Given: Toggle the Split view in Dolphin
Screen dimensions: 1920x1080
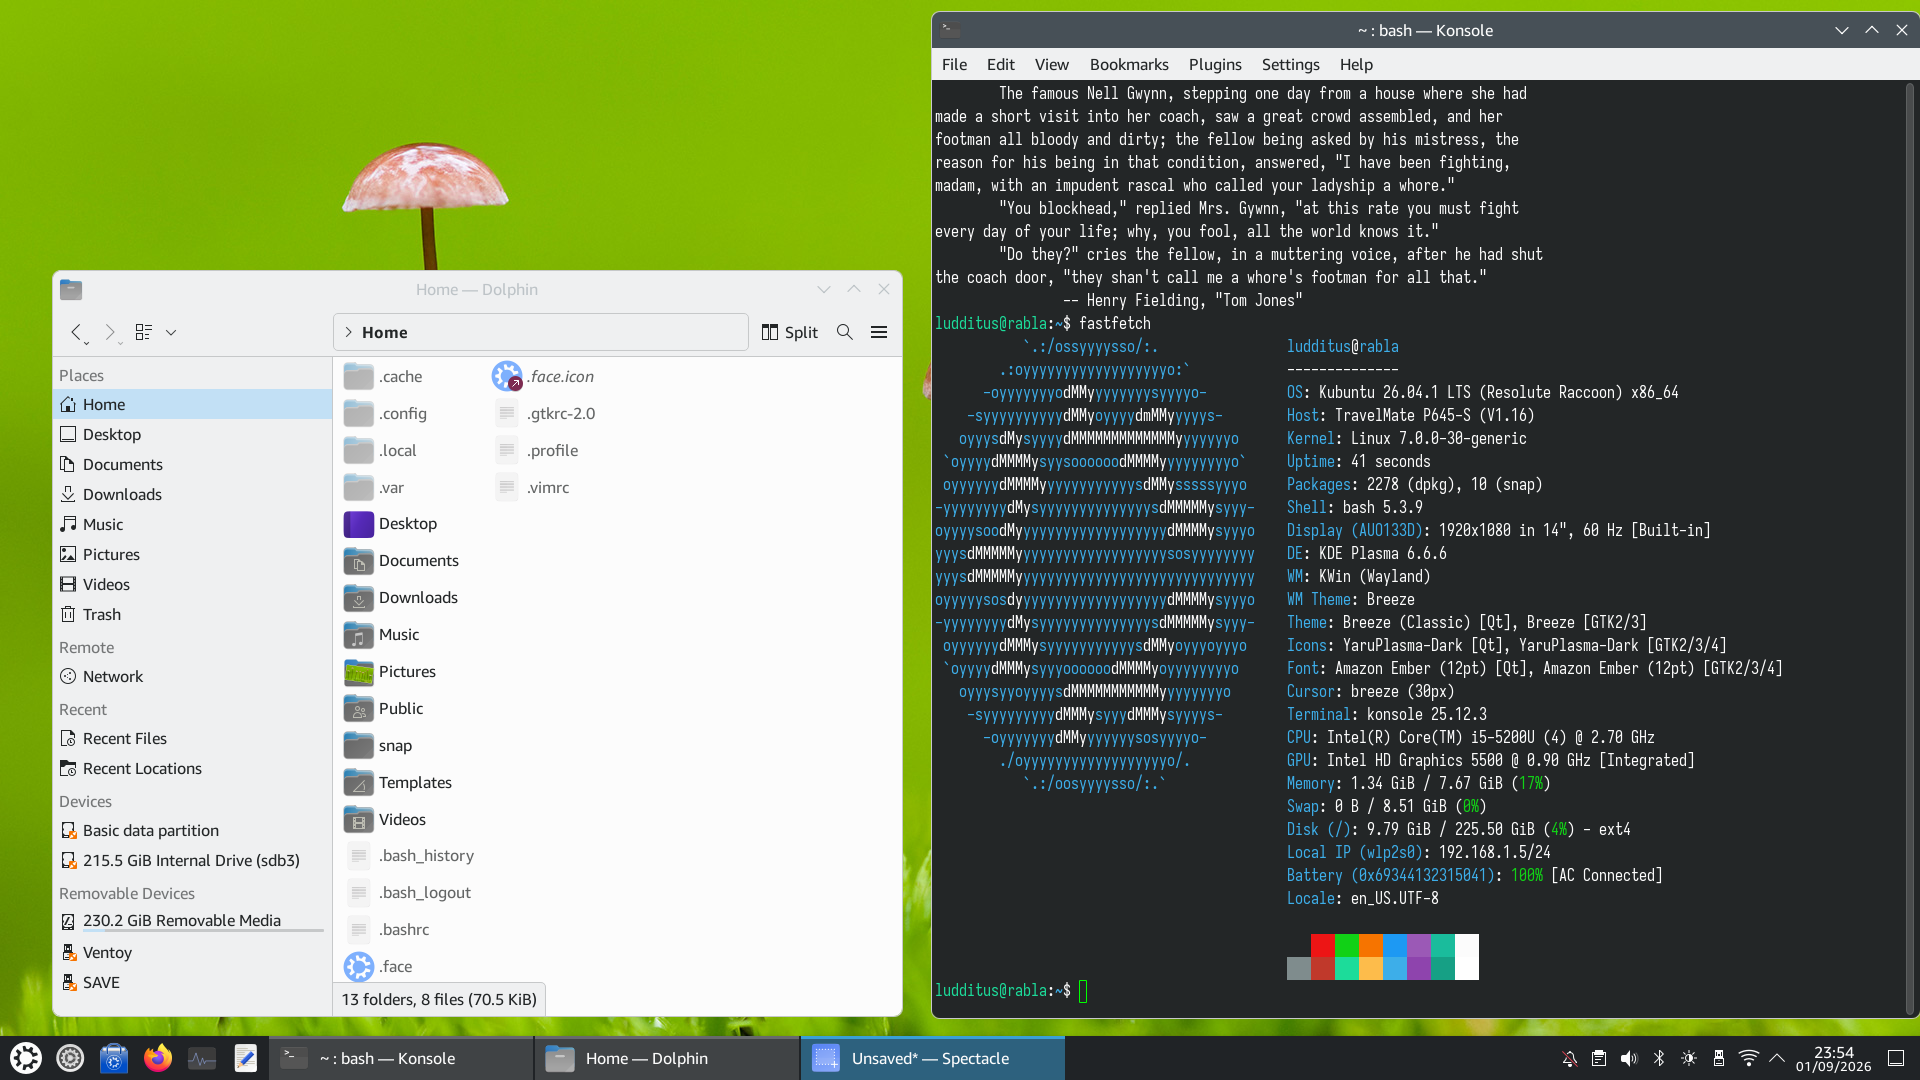Looking at the screenshot, I should [x=790, y=332].
